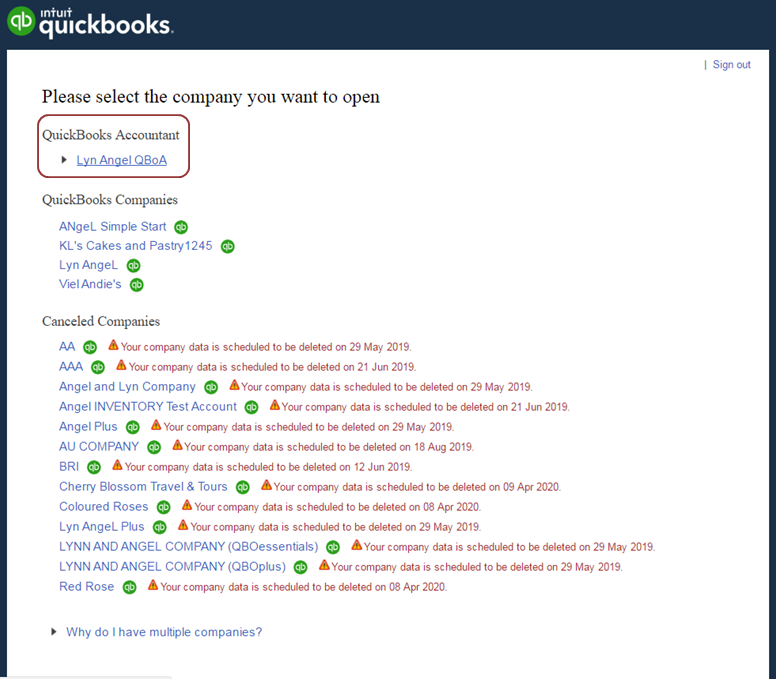Open the Lyn AngeL company
Image resolution: width=776 pixels, height=679 pixels.
(89, 265)
